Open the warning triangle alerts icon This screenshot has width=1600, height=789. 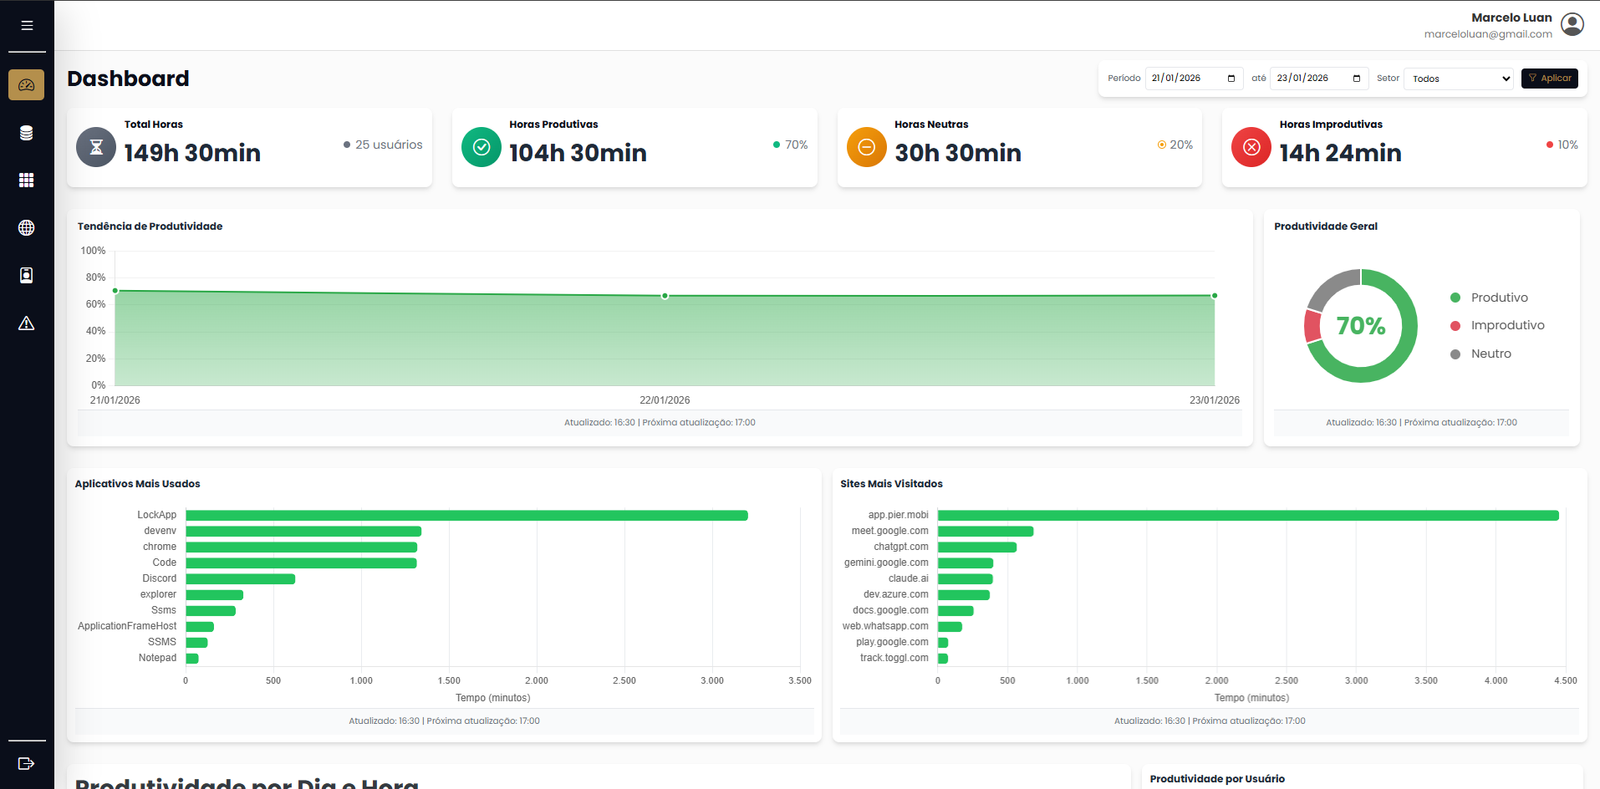27,323
